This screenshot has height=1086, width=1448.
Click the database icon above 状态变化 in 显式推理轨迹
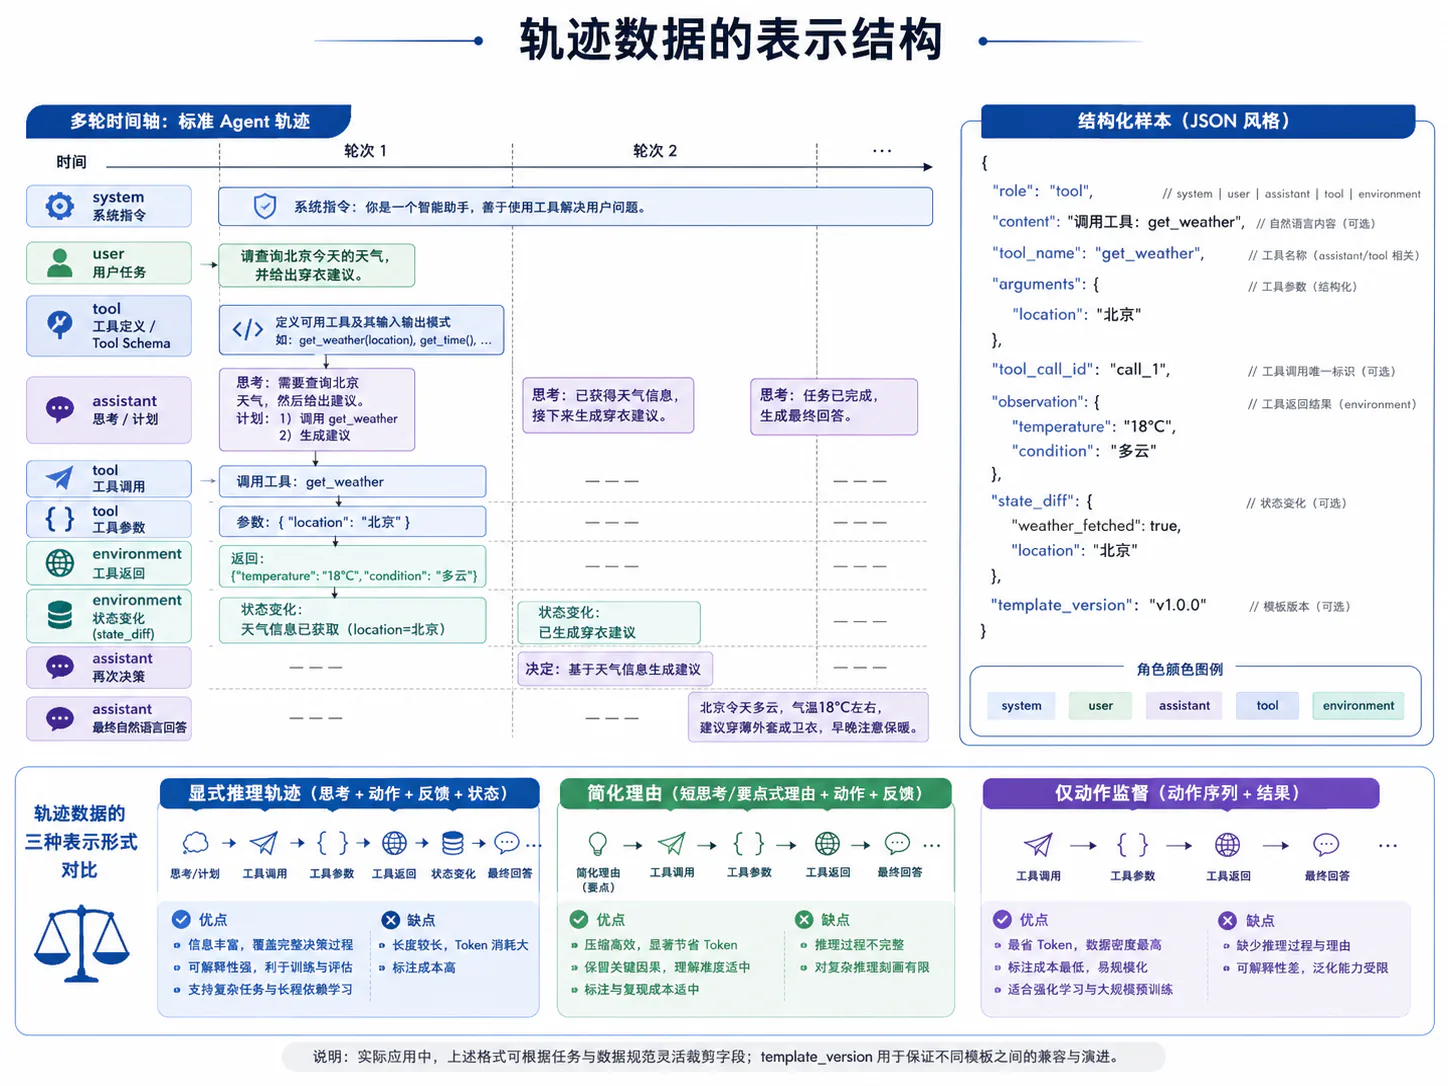[453, 843]
